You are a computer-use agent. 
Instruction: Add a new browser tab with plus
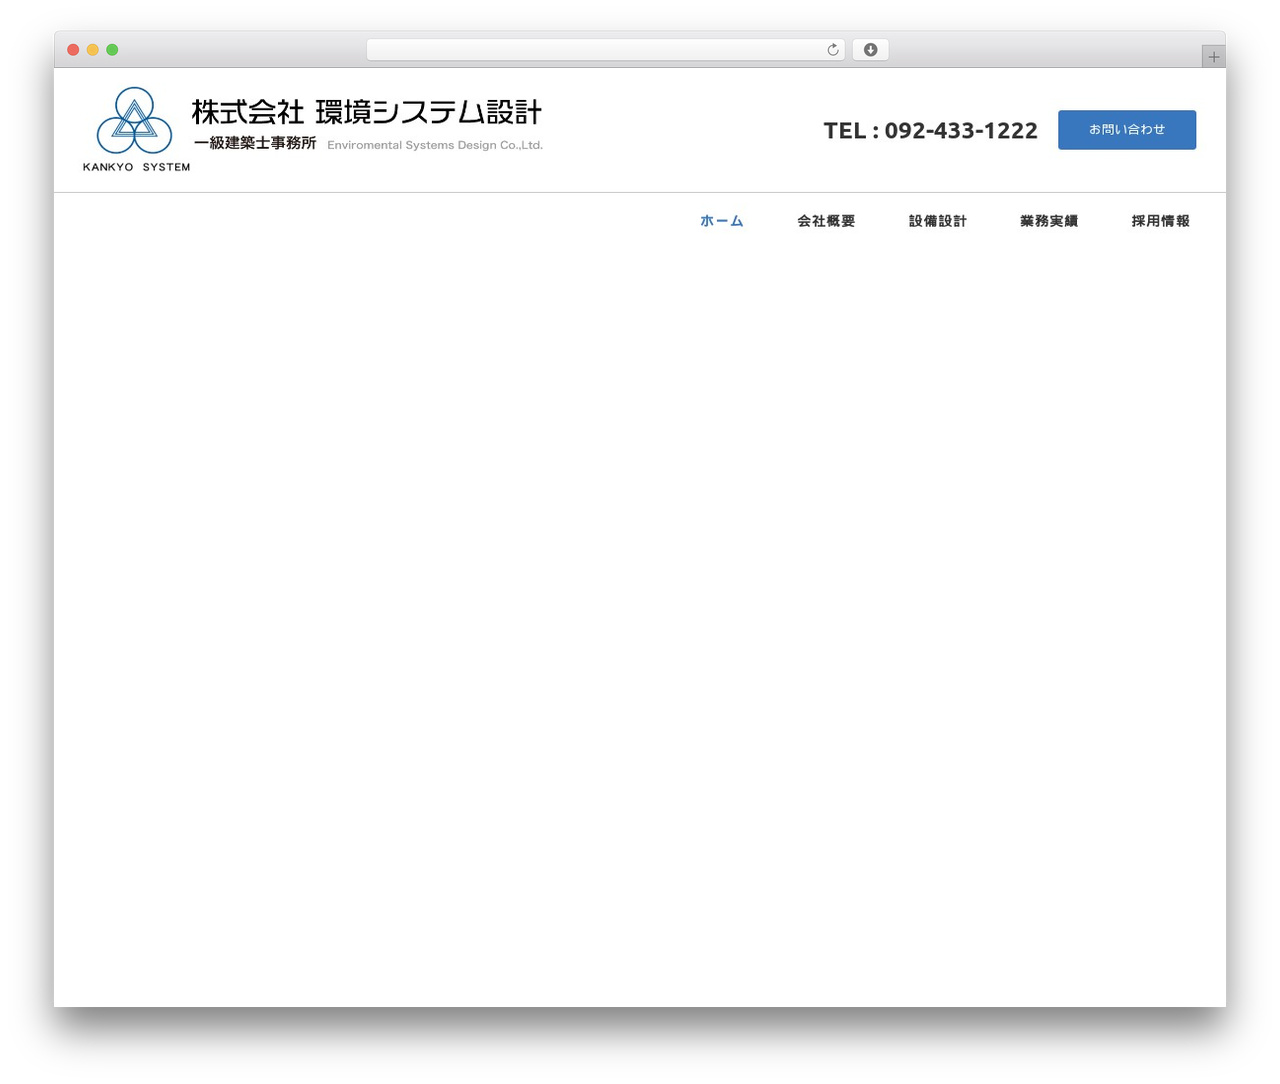click(x=1213, y=57)
